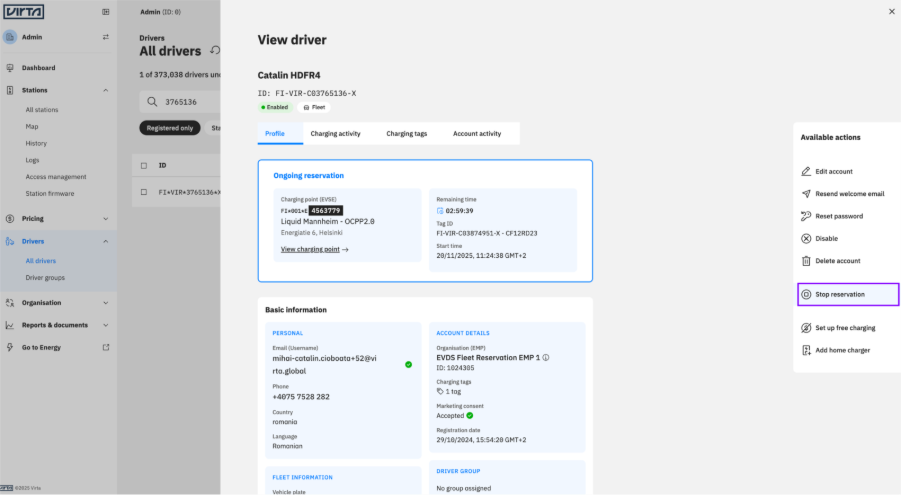Click marketing consent Accepted check icon
The width and height of the screenshot is (901, 495).
[470, 416]
